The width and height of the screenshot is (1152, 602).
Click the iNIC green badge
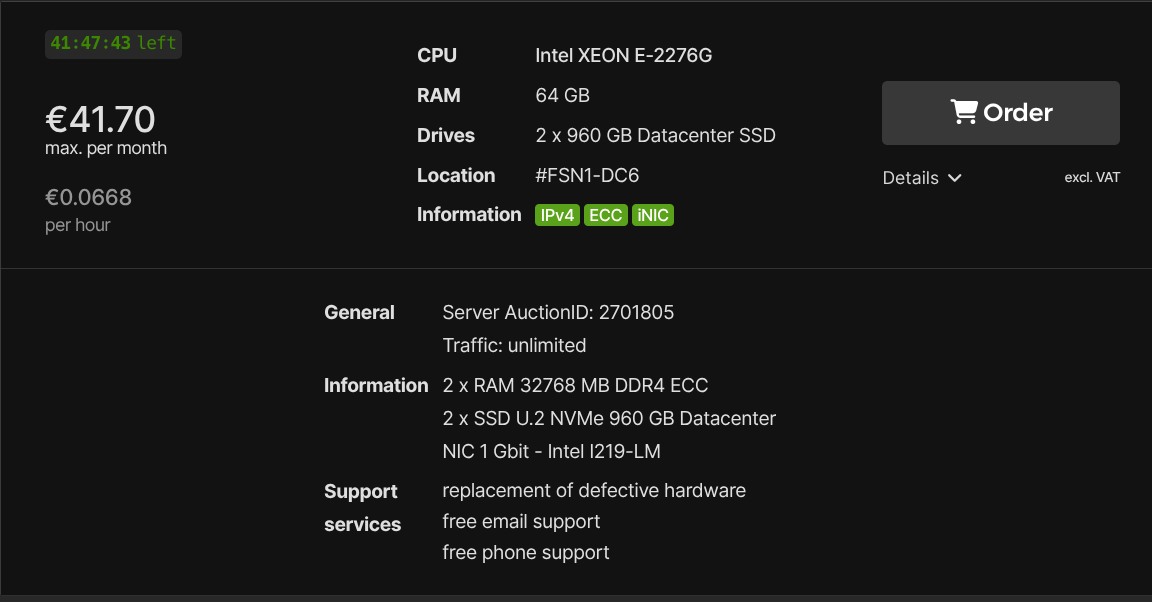tap(653, 215)
